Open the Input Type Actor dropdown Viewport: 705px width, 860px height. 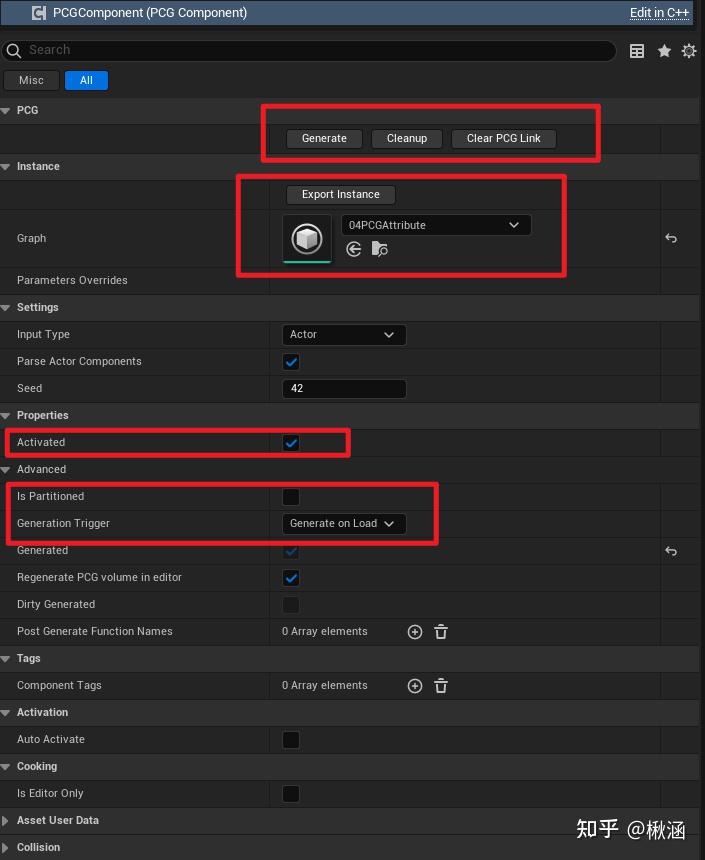(343, 335)
